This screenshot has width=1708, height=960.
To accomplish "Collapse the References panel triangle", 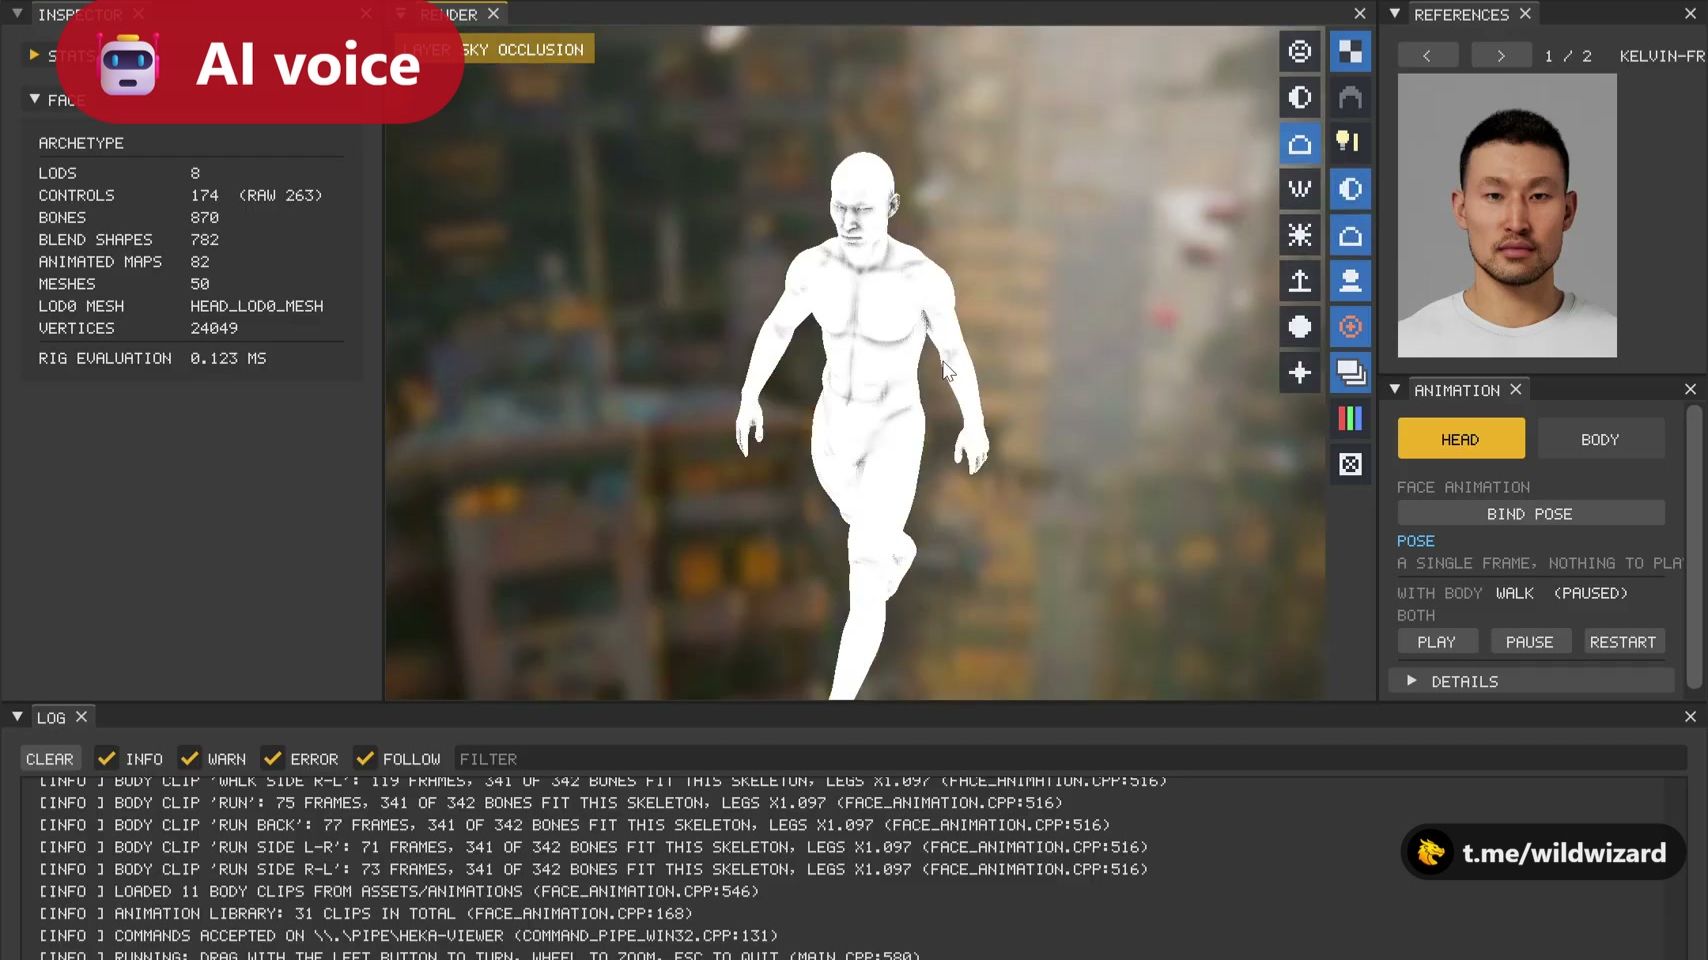I will pos(1394,14).
